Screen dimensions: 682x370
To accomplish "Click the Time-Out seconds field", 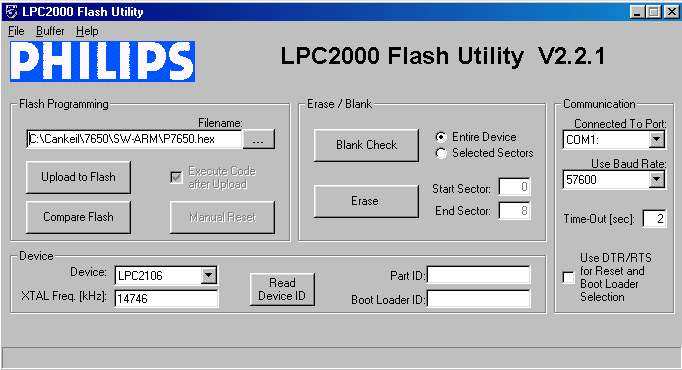I will pyautogui.click(x=654, y=218).
